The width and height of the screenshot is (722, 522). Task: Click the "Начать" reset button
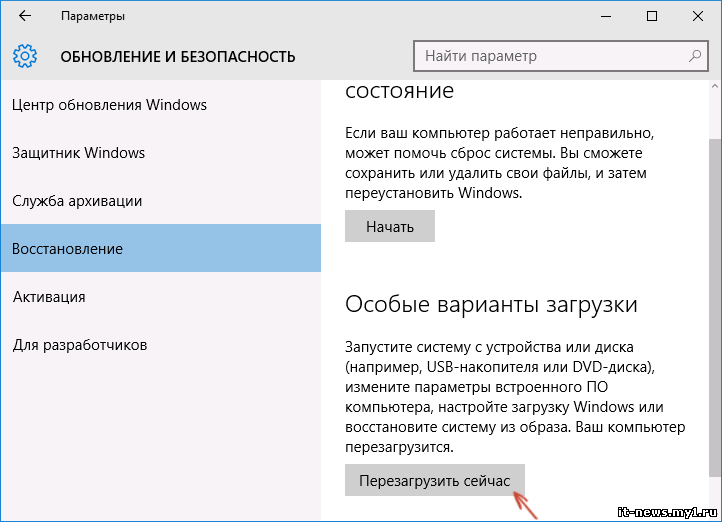coord(390,226)
